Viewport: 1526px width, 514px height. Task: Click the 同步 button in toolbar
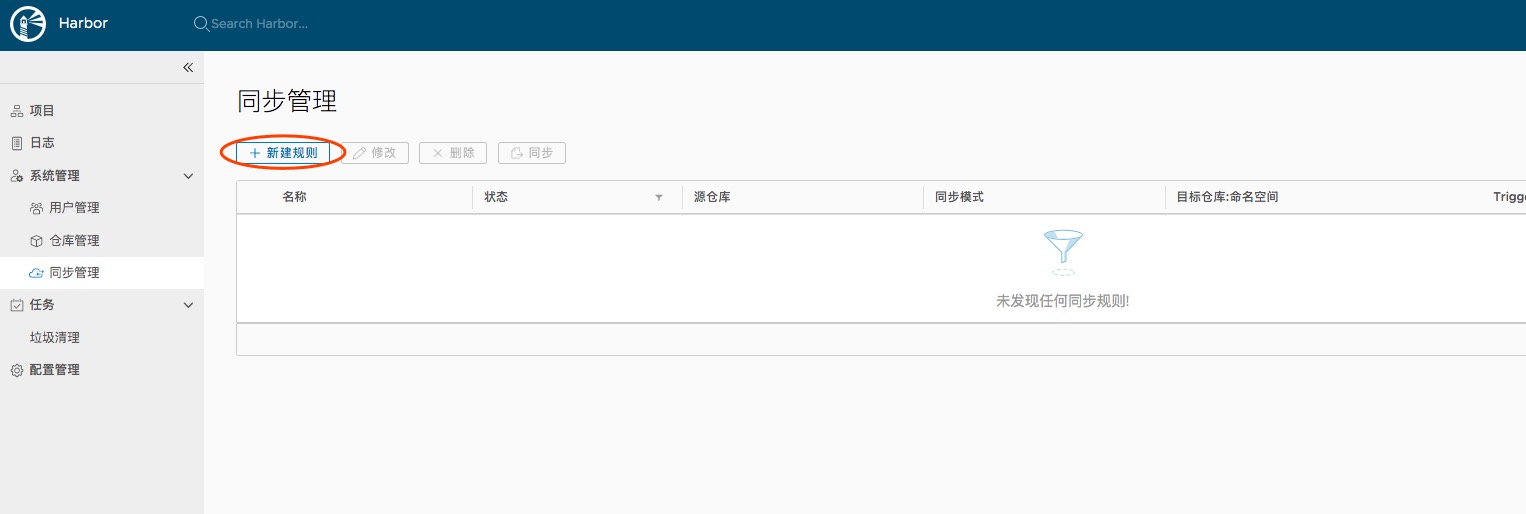(531, 153)
